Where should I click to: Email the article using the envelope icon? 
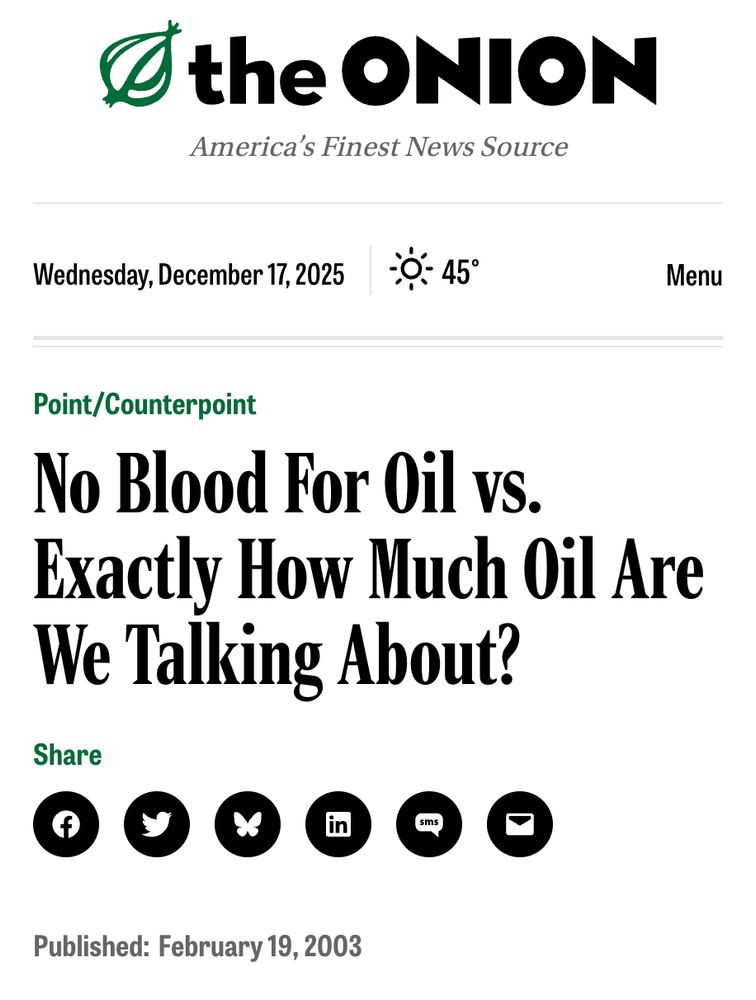coord(520,823)
